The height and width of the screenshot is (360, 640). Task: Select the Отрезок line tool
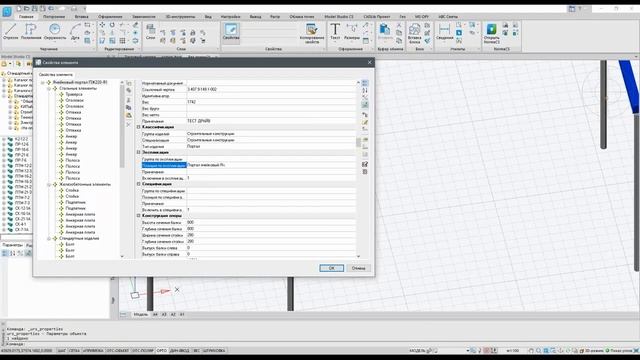click(11, 31)
